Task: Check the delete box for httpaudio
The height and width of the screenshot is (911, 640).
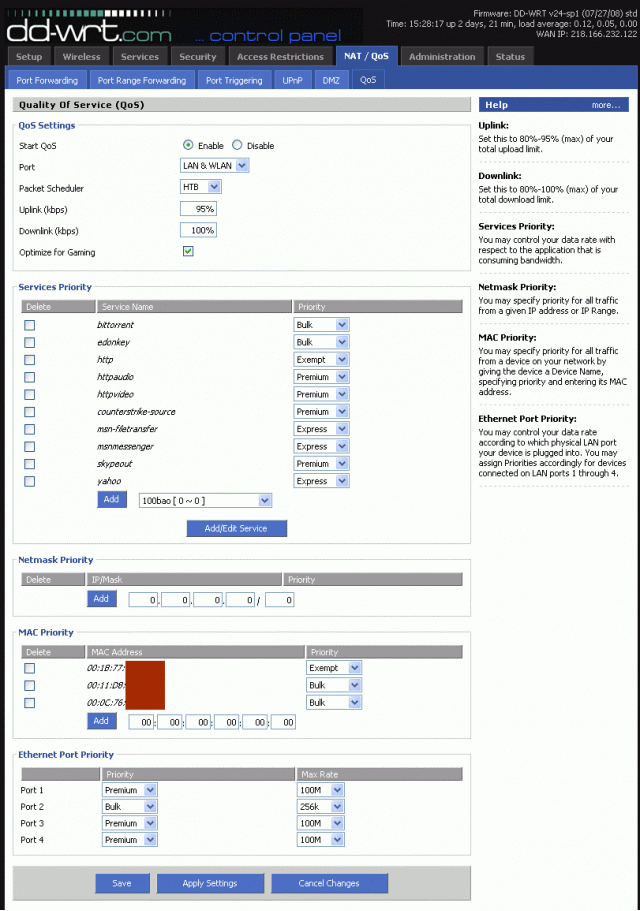Action: 30,378
